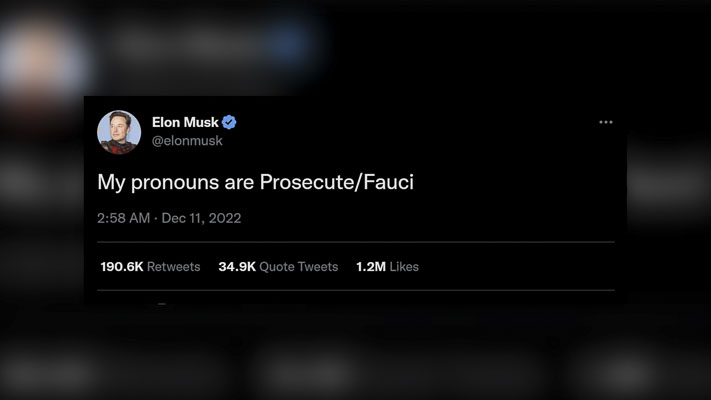Open the three-dot more options menu
Viewport: 711px width, 400px height.
pos(605,122)
